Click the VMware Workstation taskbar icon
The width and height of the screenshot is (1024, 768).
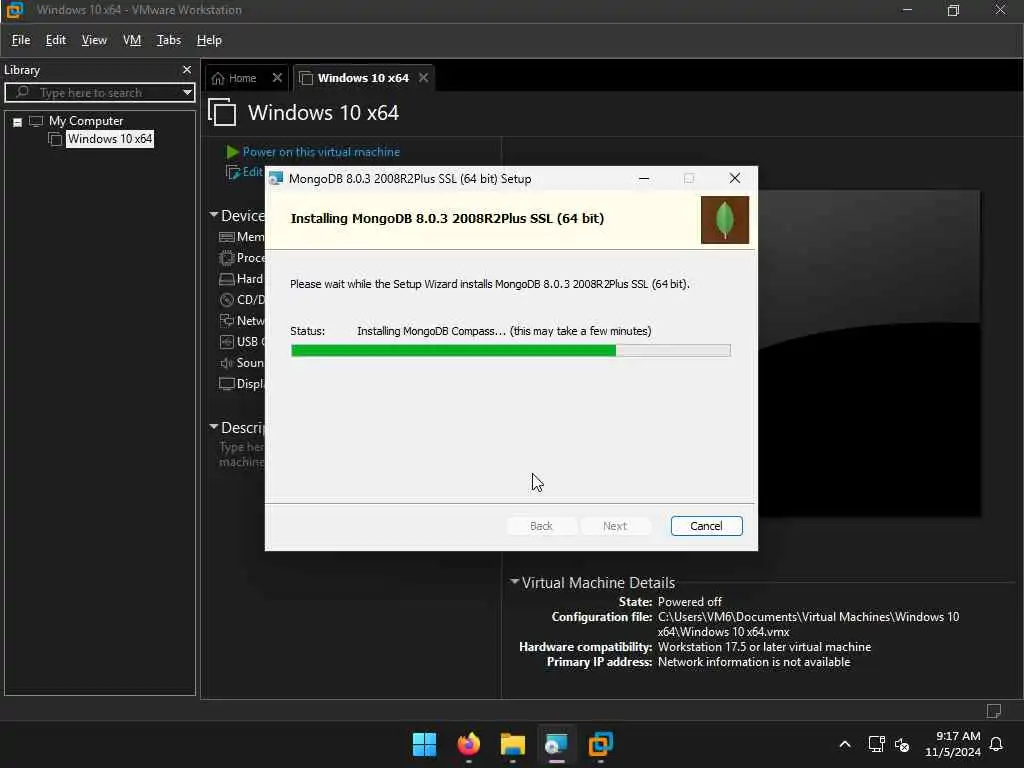(600, 744)
